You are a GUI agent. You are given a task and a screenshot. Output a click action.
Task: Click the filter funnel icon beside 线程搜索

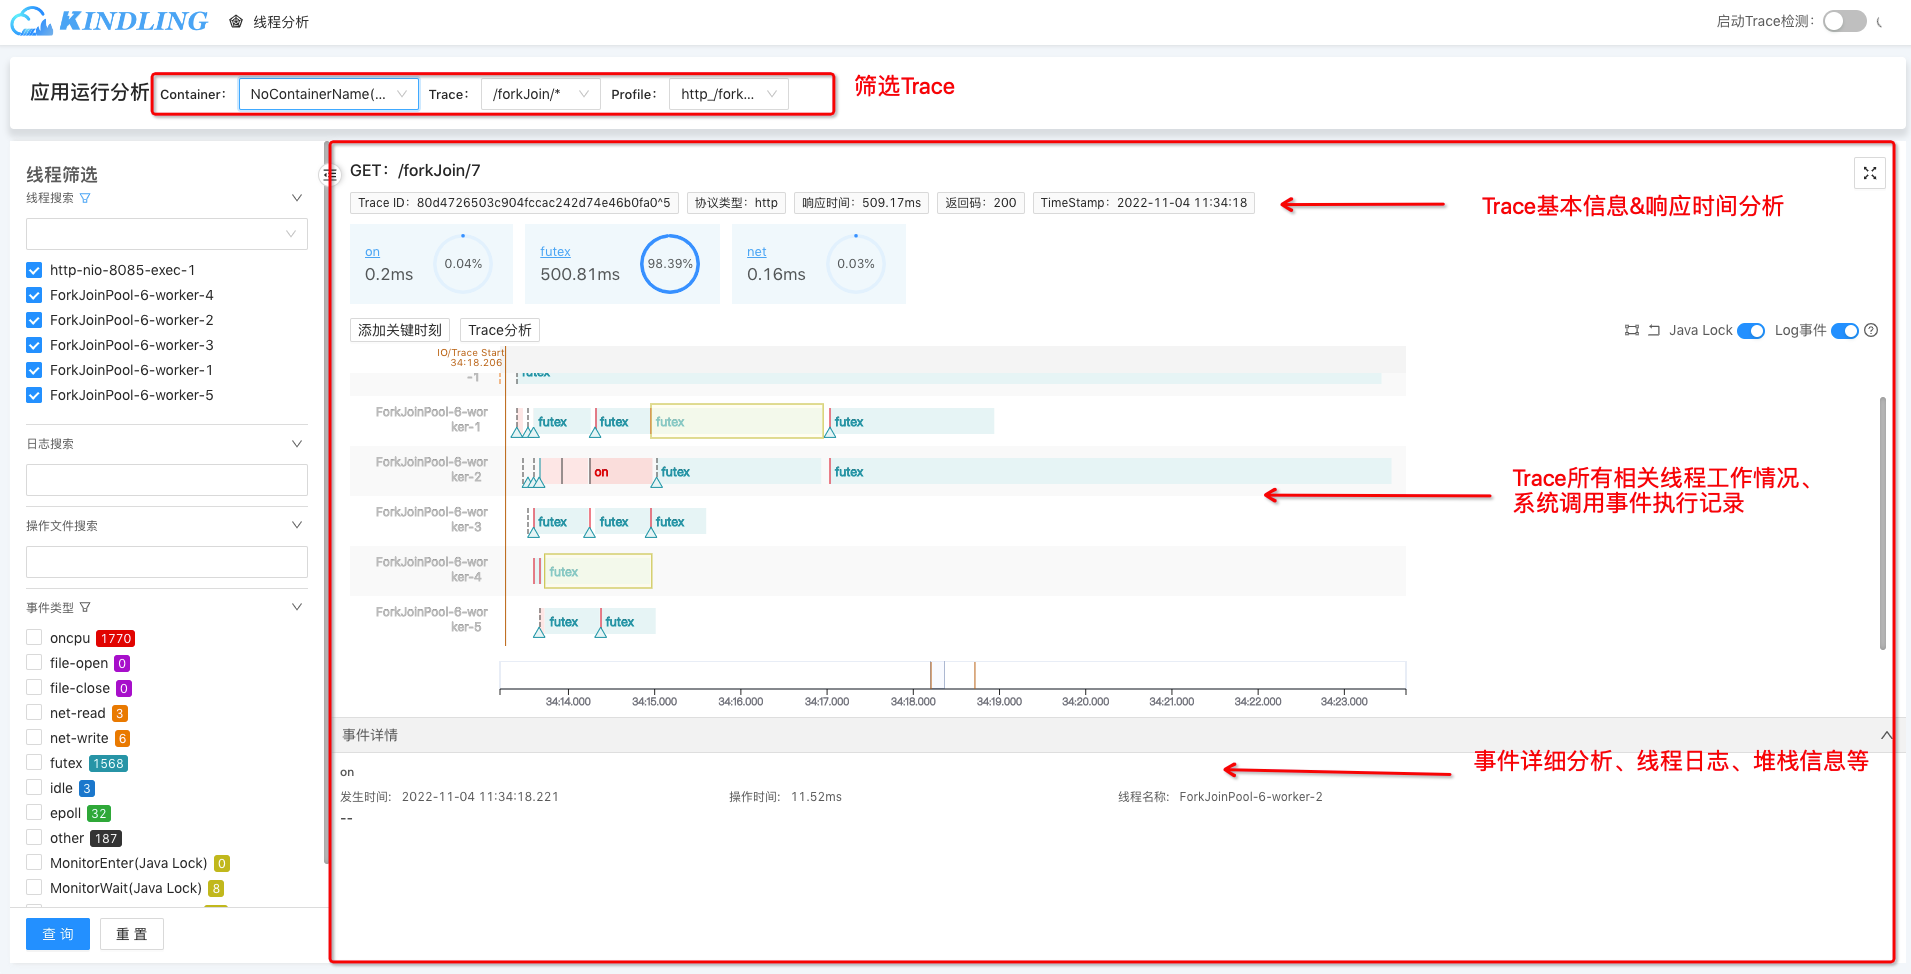tap(85, 198)
